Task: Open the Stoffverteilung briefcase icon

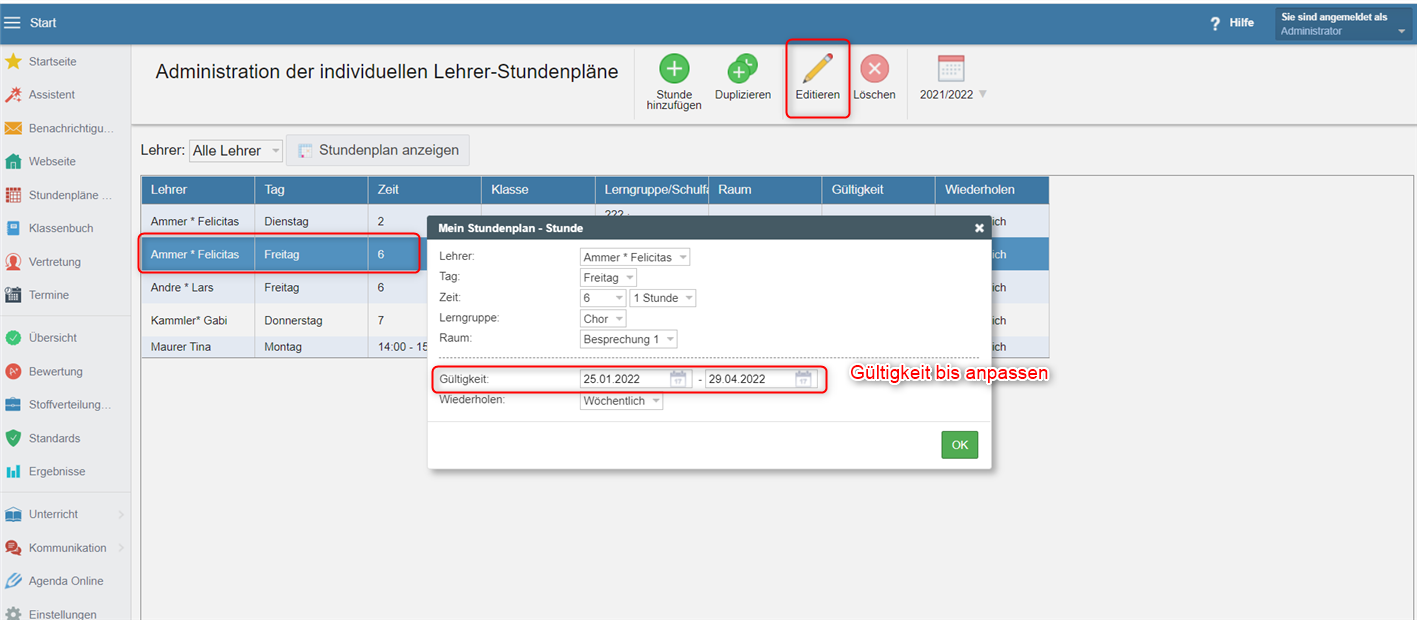Action: coord(13,404)
